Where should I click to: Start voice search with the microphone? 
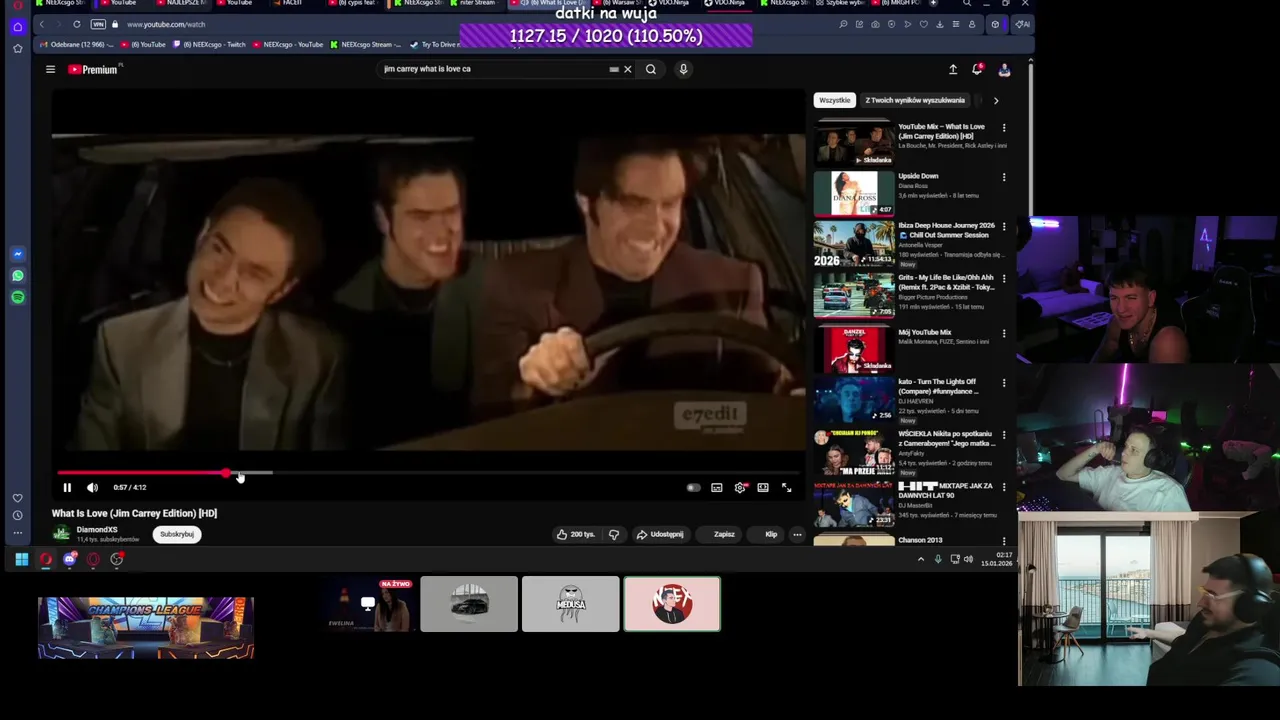pyautogui.click(x=683, y=69)
